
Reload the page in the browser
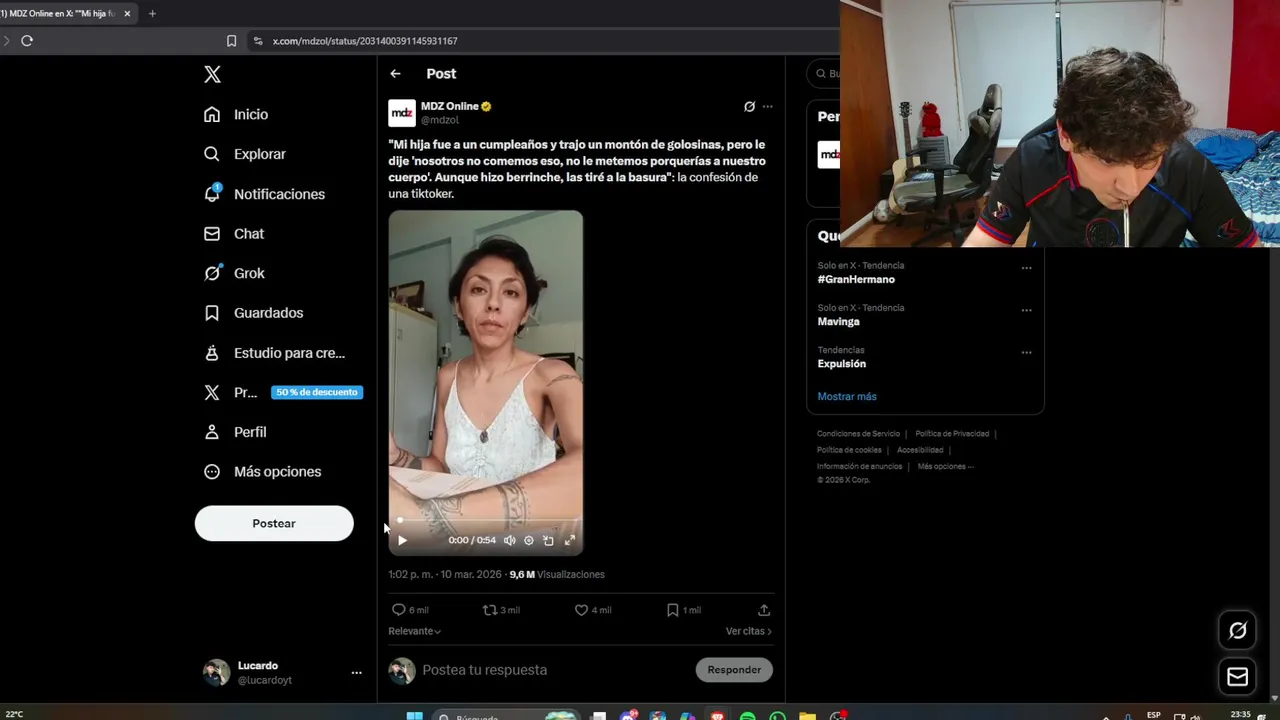point(27,41)
